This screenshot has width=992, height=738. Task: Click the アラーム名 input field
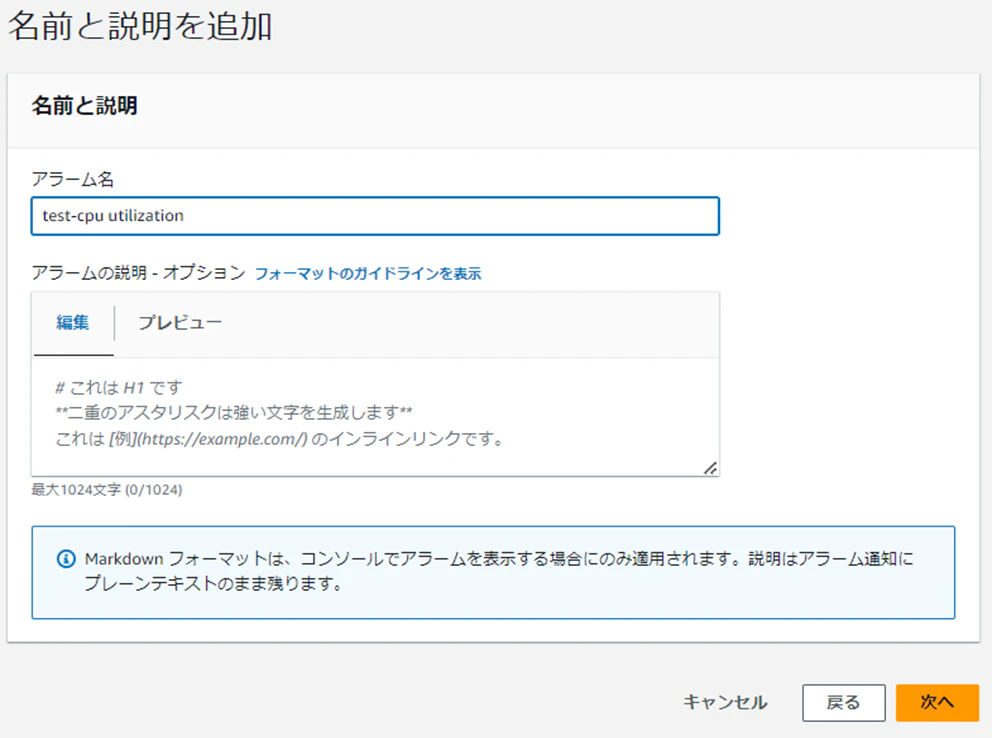pyautogui.click(x=375, y=216)
